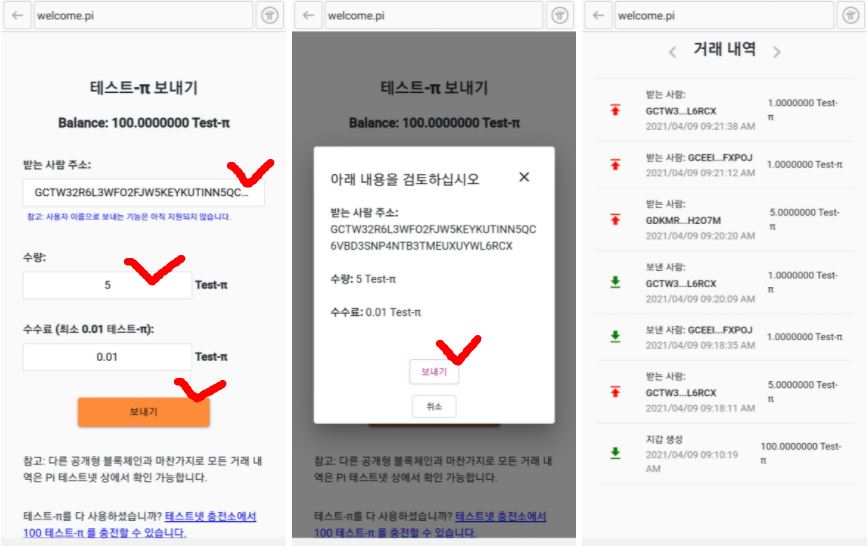Click 5.0000000 Test-π amount in GDKMR...H2O7M row
The image size is (868, 546).
point(804,219)
